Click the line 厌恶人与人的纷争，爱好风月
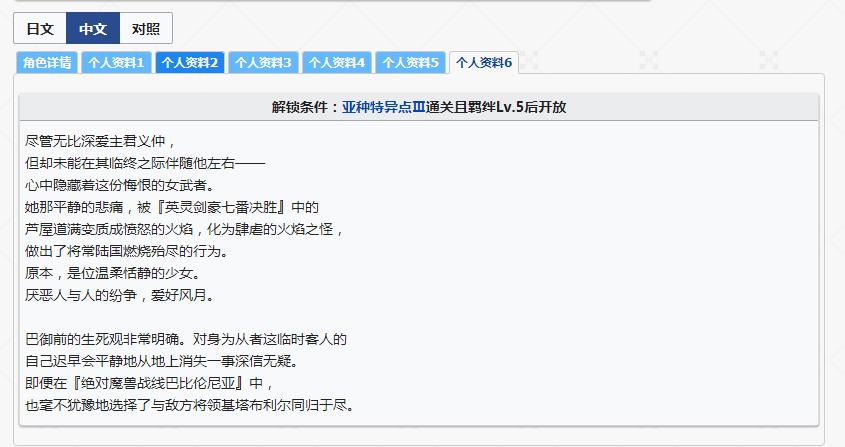 coord(120,295)
